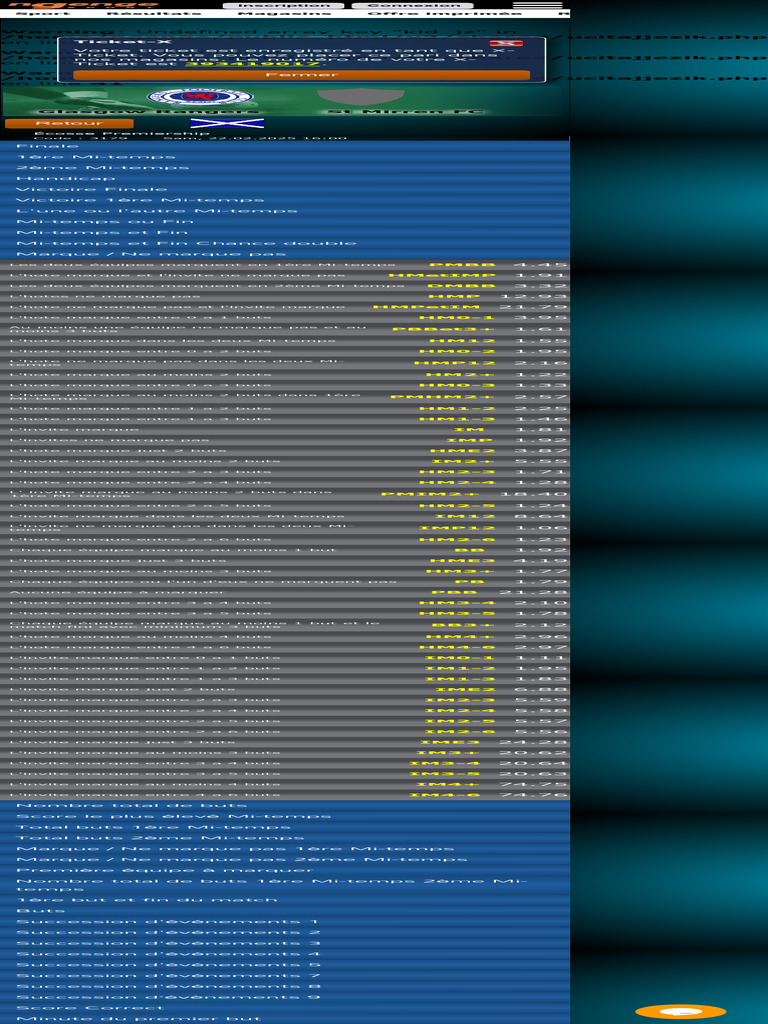768x1024 pixels.
Task: Expand Victoire 1ère Mi-temps section
Action: (x=285, y=200)
